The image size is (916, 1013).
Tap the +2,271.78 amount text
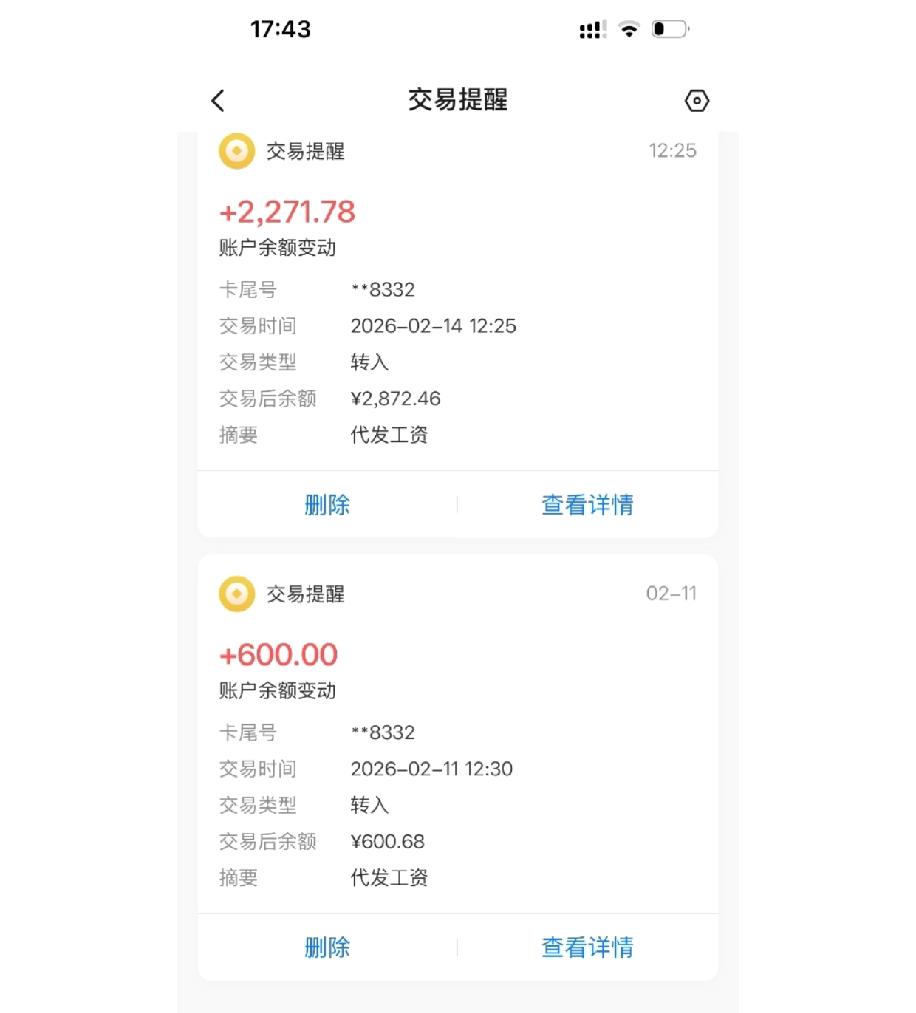[287, 212]
